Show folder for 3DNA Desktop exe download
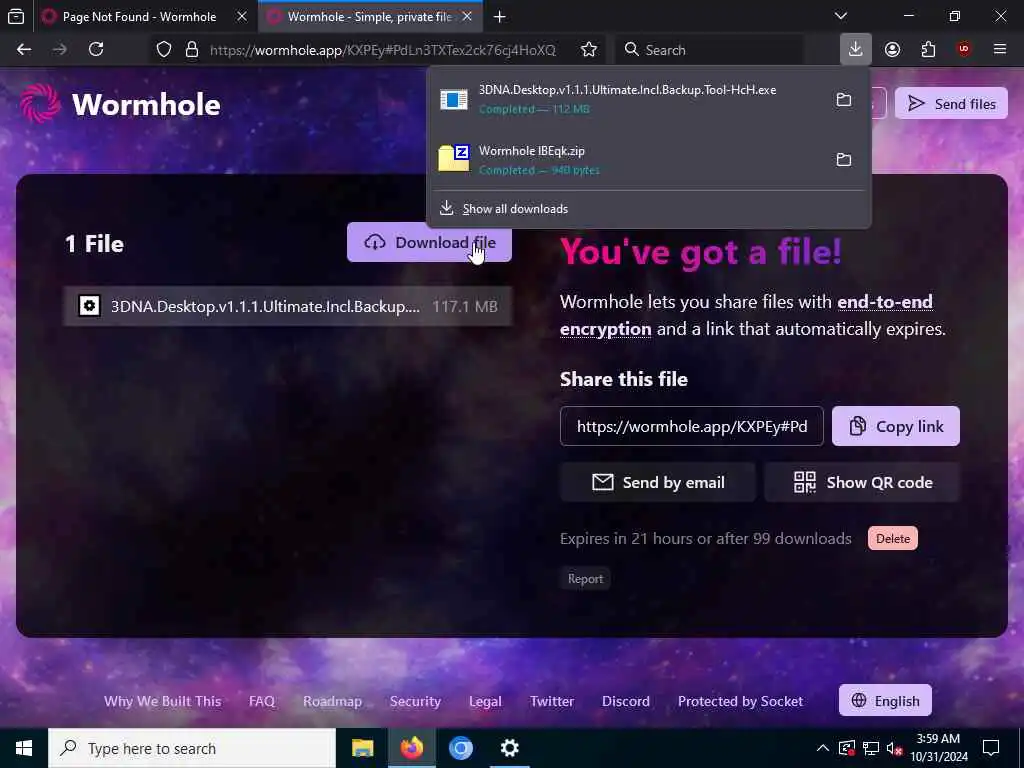The height and width of the screenshot is (768, 1024). point(844,99)
